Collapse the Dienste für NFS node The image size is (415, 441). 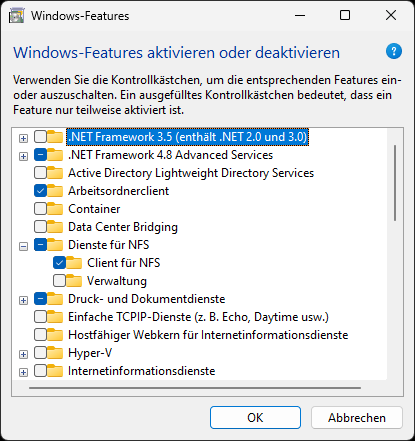coord(23,246)
